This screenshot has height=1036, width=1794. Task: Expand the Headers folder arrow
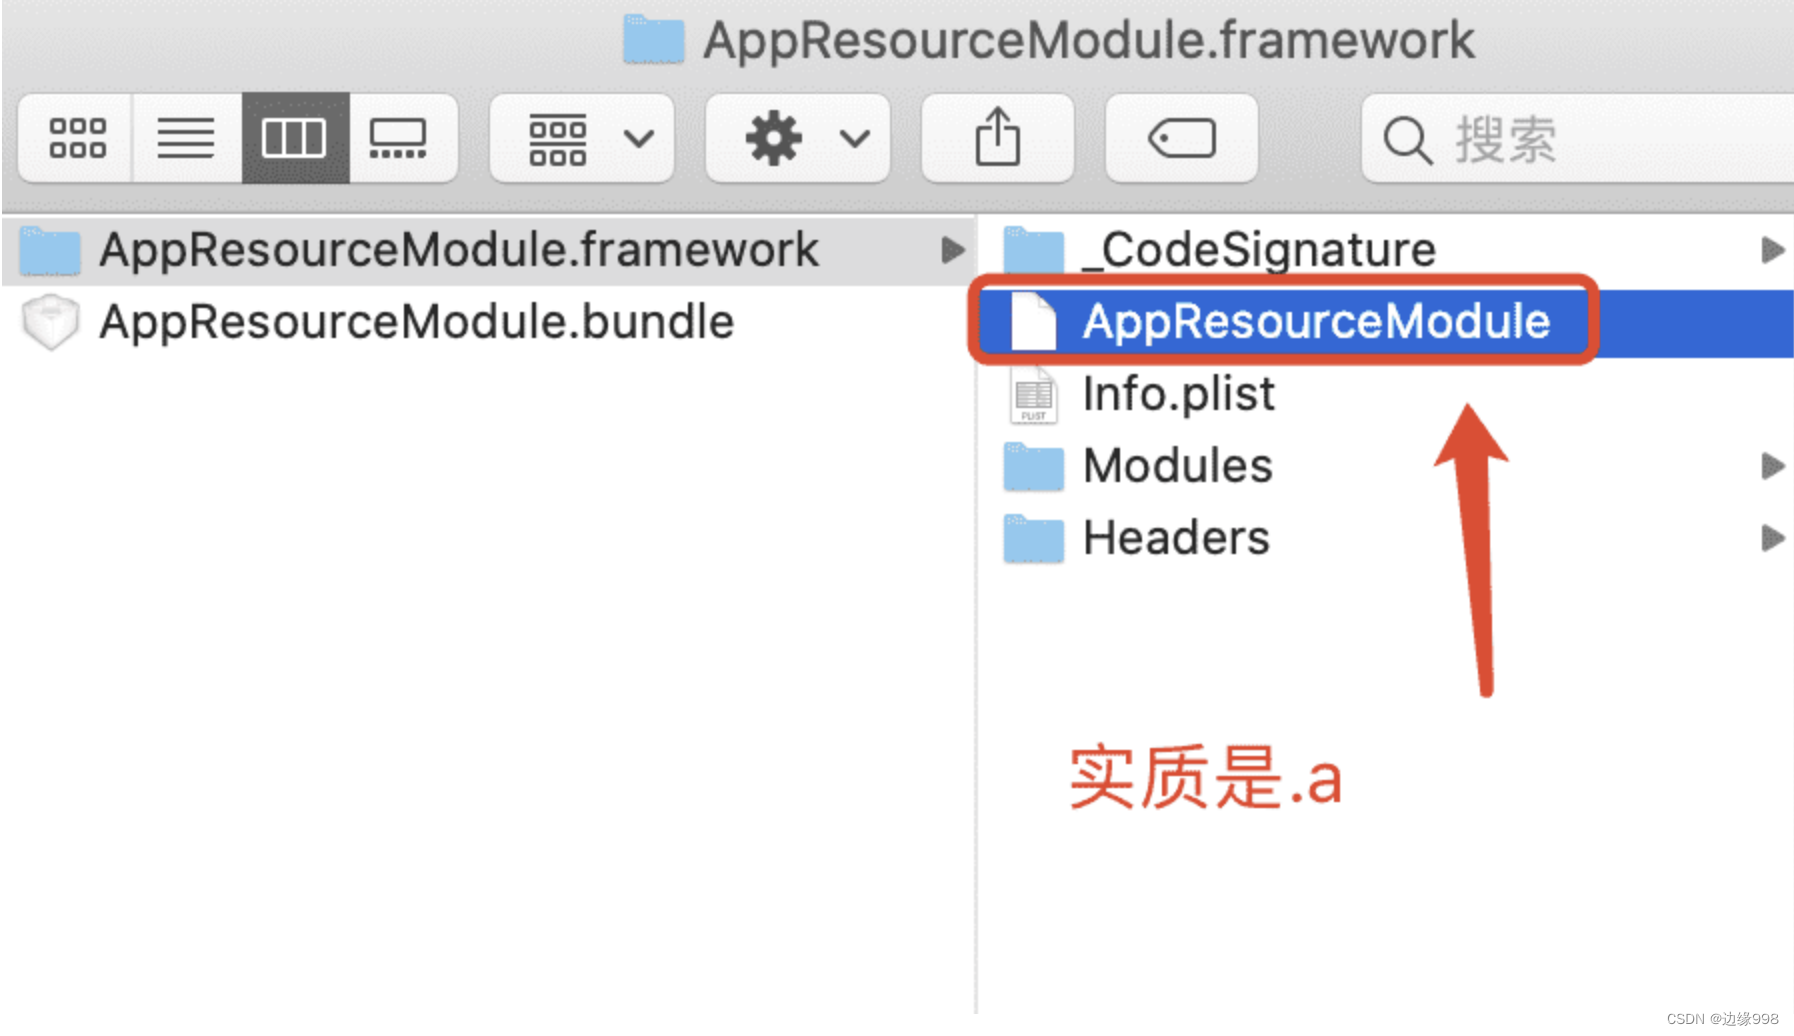pos(1772,538)
